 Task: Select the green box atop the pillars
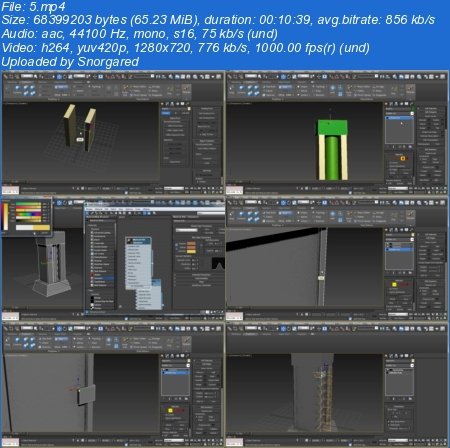[x=332, y=127]
